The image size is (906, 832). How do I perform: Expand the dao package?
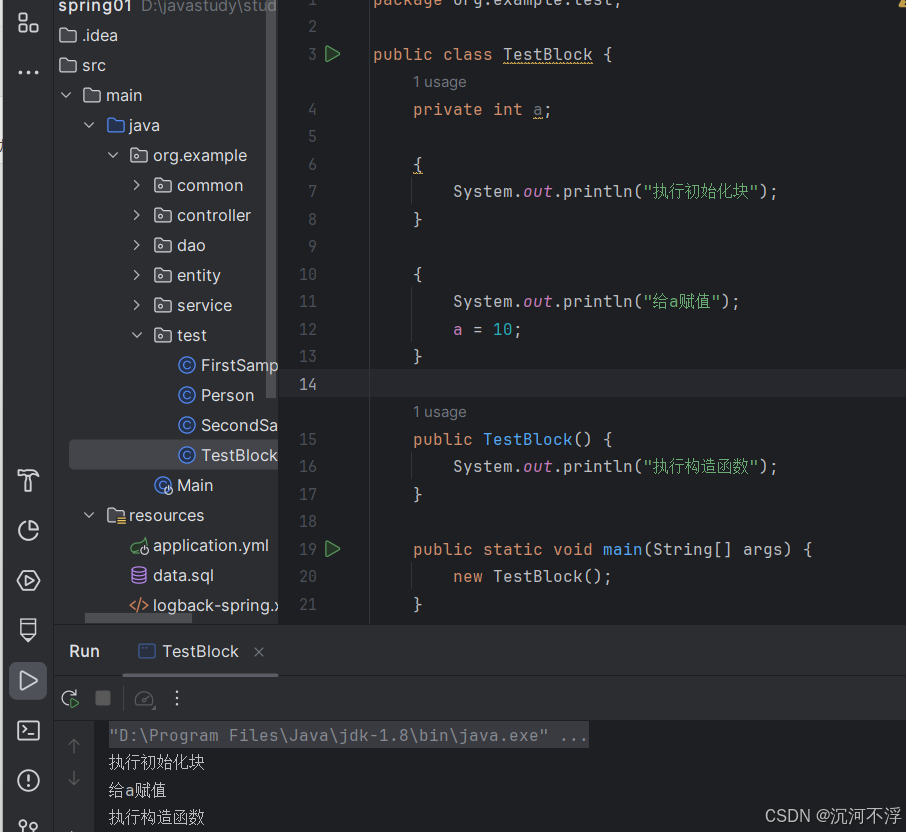pyautogui.click(x=136, y=246)
